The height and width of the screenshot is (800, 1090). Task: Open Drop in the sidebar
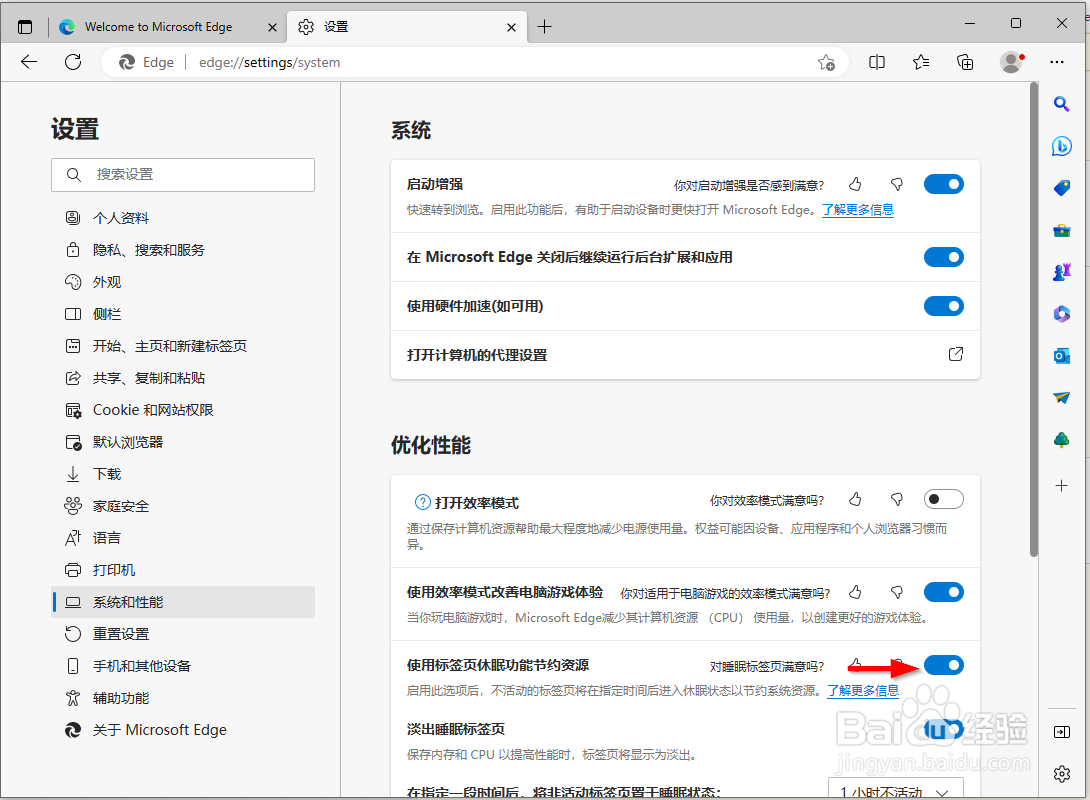click(x=1062, y=397)
